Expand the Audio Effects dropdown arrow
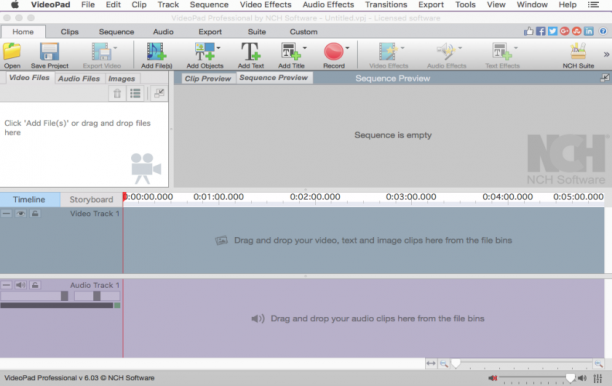The width and height of the screenshot is (612, 386). 460,48
